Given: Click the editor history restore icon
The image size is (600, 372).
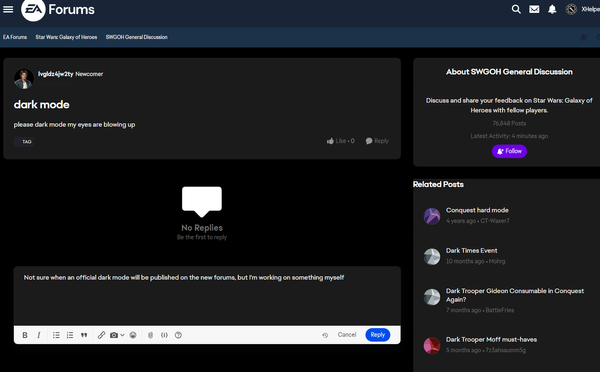Looking at the screenshot, I should (325, 335).
